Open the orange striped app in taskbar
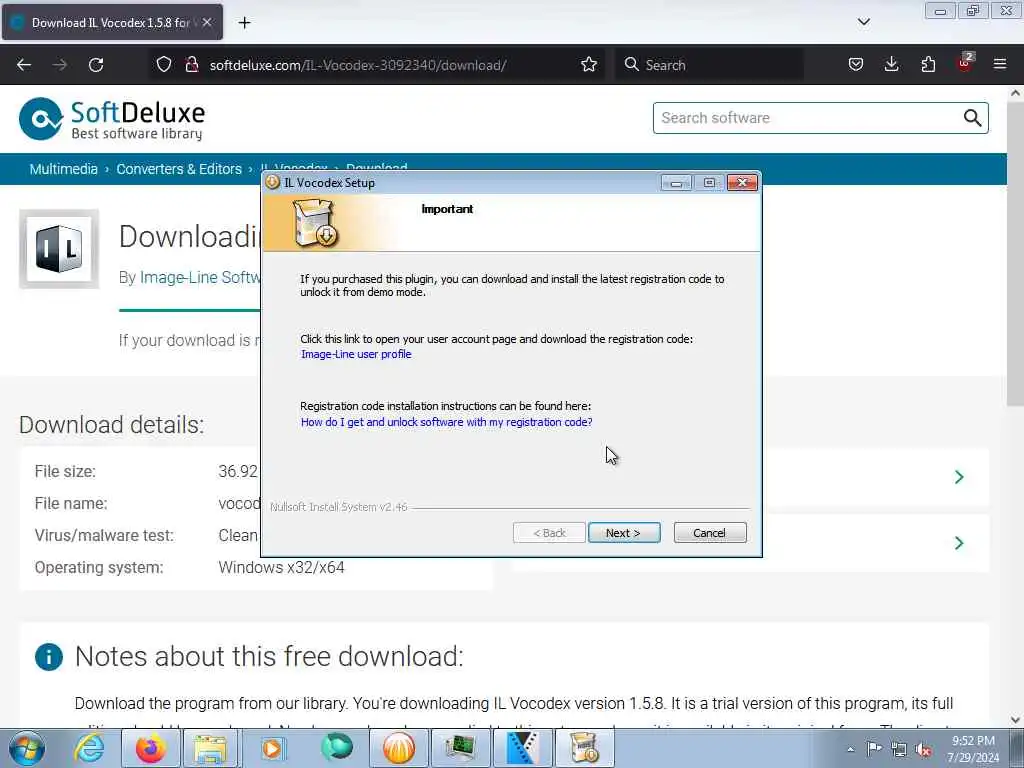 pyautogui.click(x=399, y=748)
